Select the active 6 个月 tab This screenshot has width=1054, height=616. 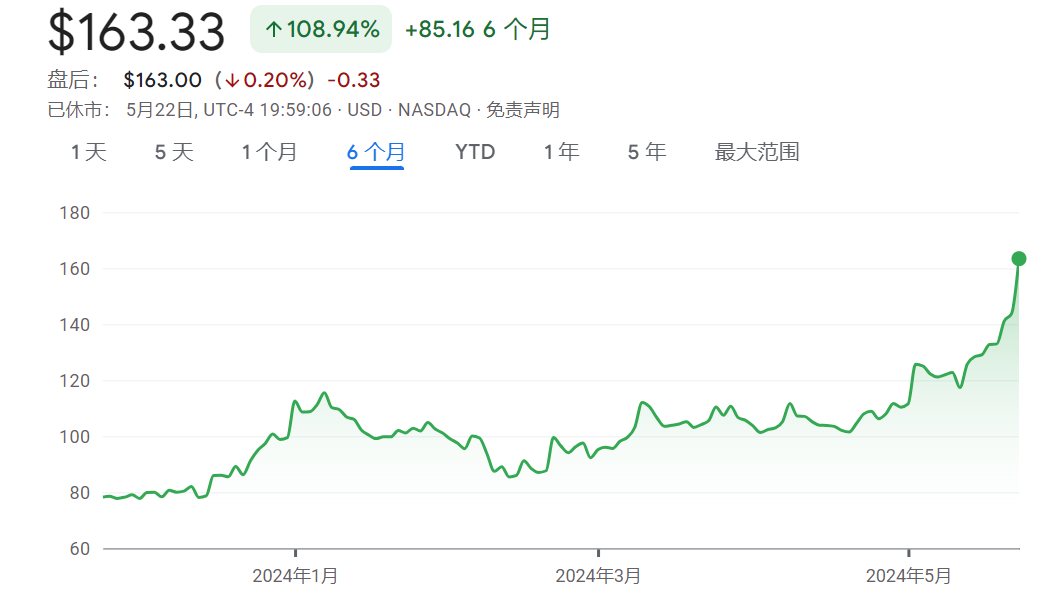[376, 152]
